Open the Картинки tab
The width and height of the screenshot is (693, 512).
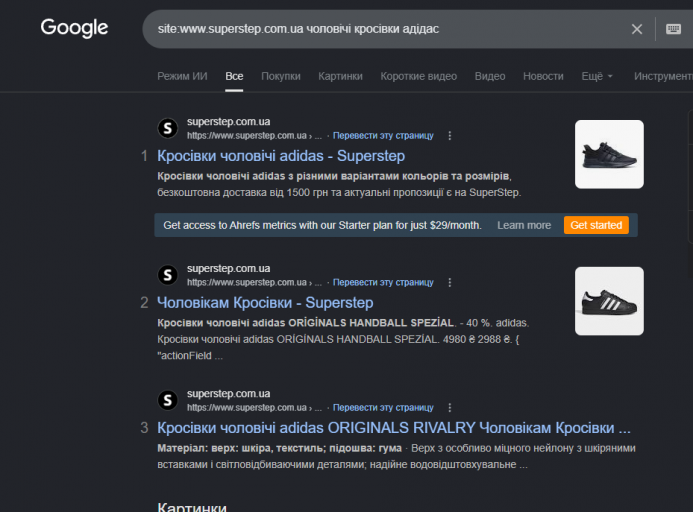coord(340,76)
